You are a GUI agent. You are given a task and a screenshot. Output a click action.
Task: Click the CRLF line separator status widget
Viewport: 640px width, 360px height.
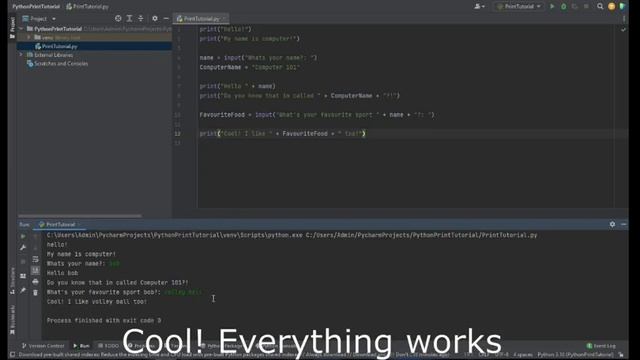(x=484, y=355)
